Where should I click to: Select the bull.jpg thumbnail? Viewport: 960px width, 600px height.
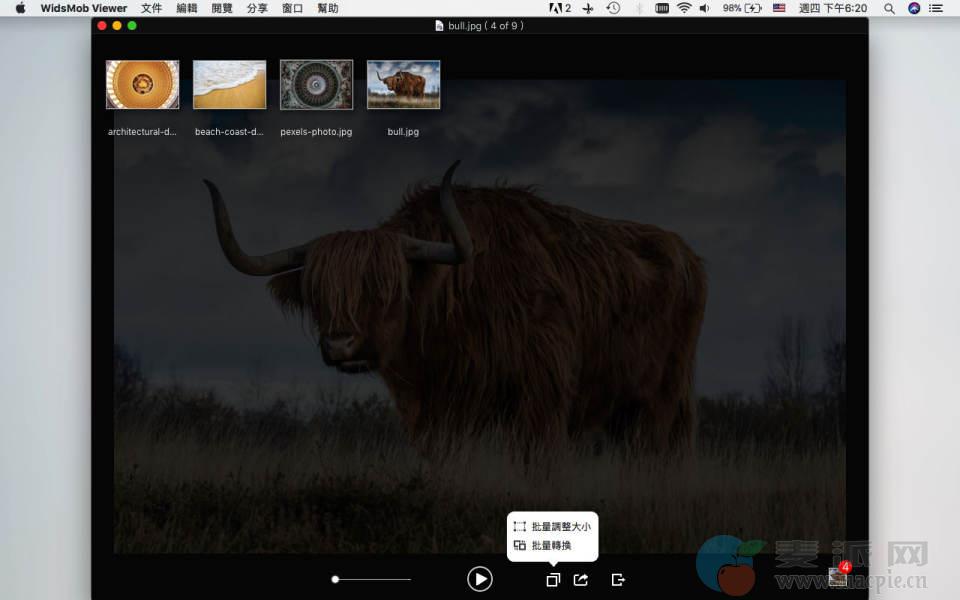[403, 85]
